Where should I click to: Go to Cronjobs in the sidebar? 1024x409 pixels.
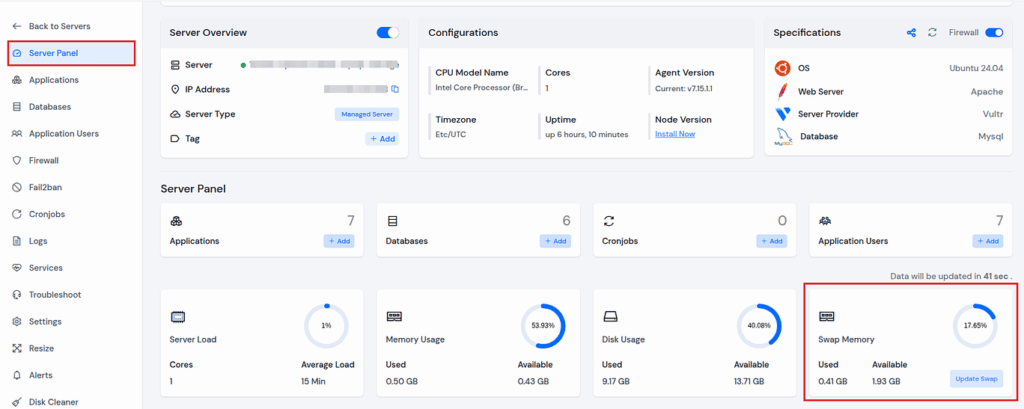46,214
